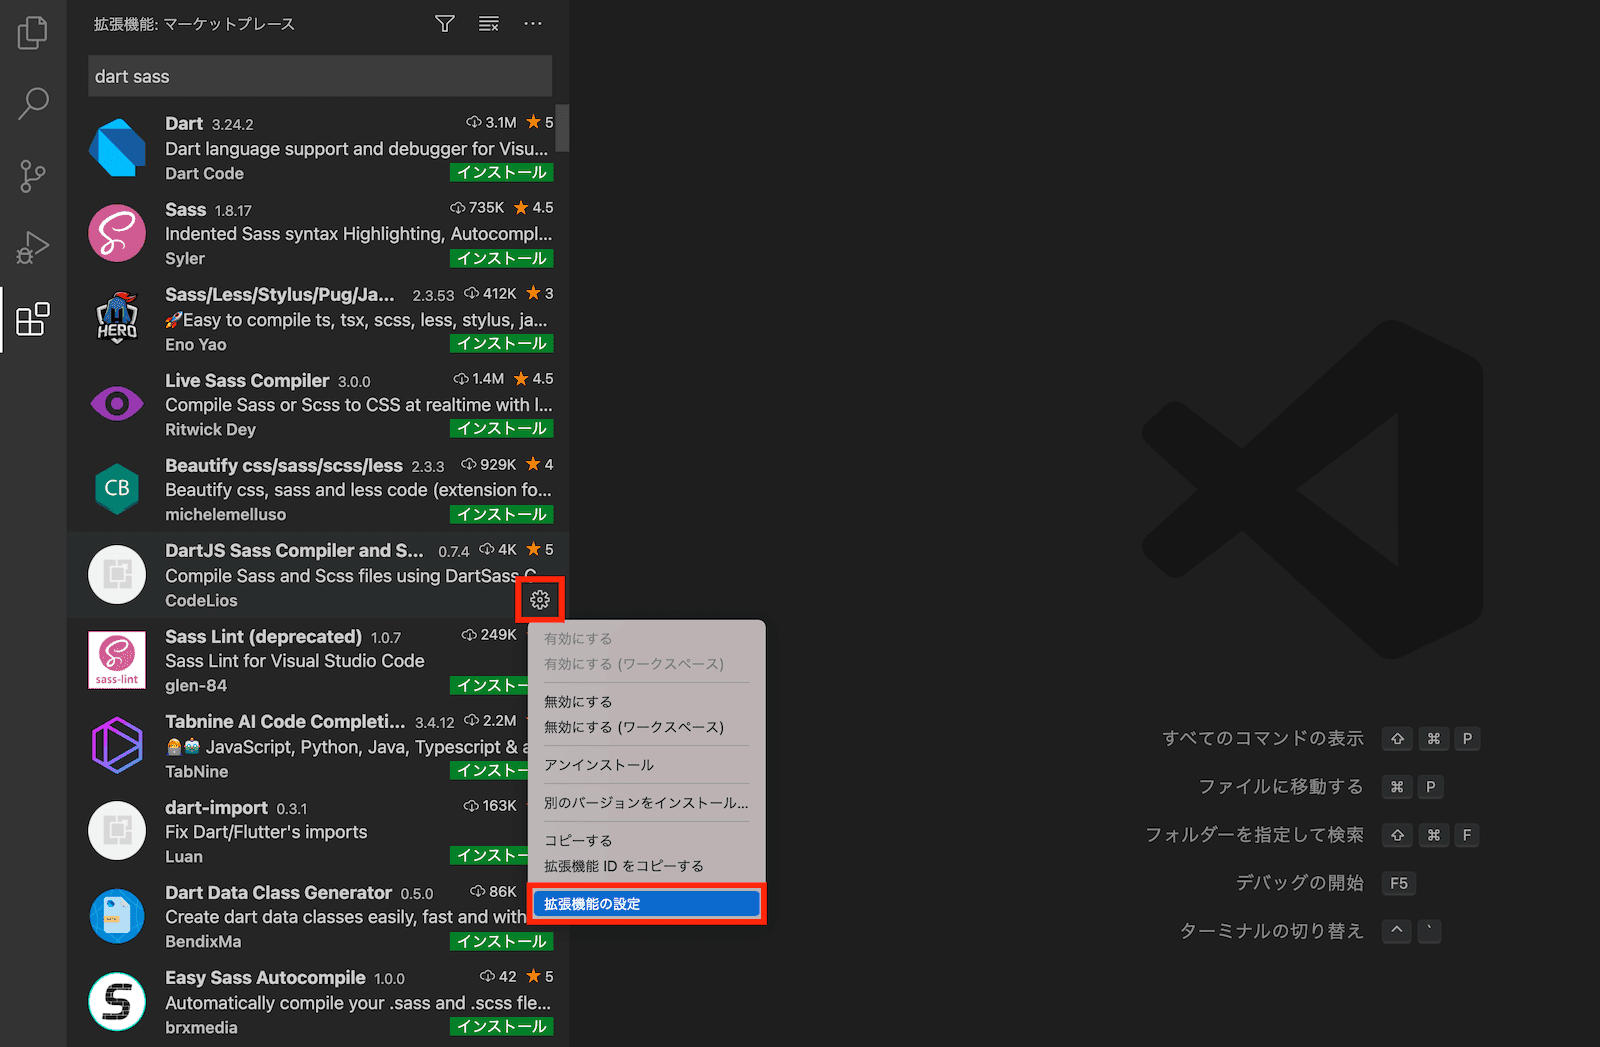Open the Extensions view icon

(33, 319)
